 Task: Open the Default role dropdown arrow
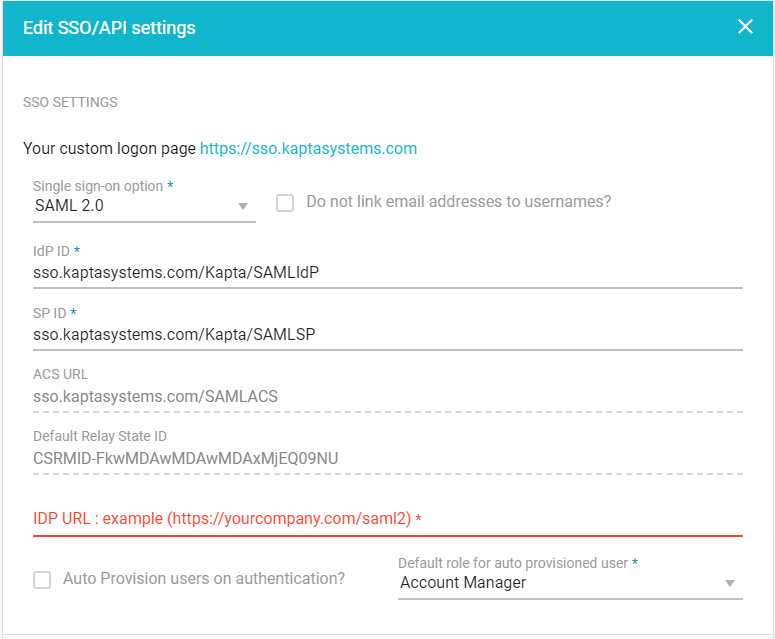(729, 583)
